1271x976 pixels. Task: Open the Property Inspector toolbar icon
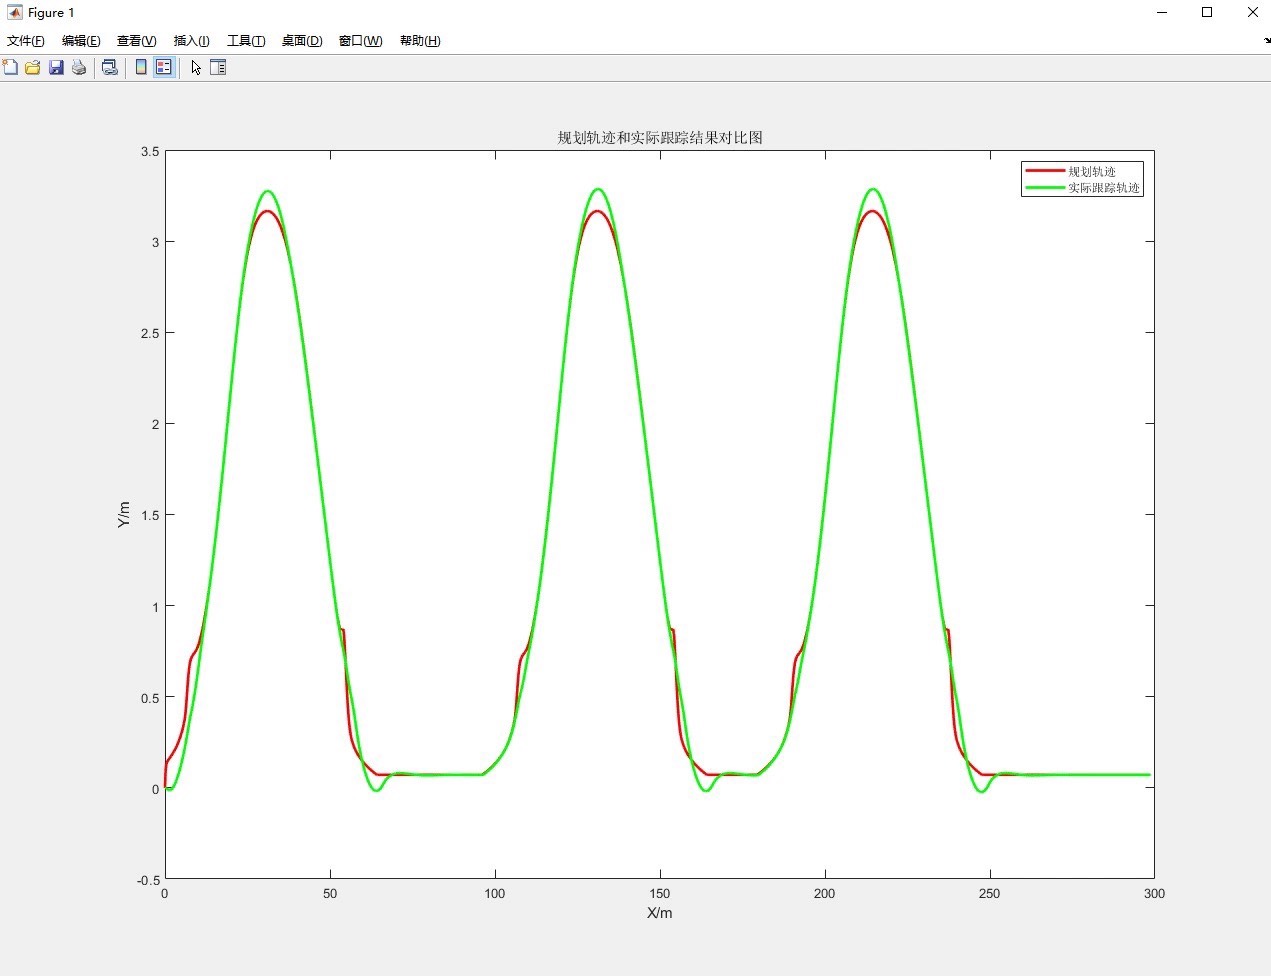point(218,67)
